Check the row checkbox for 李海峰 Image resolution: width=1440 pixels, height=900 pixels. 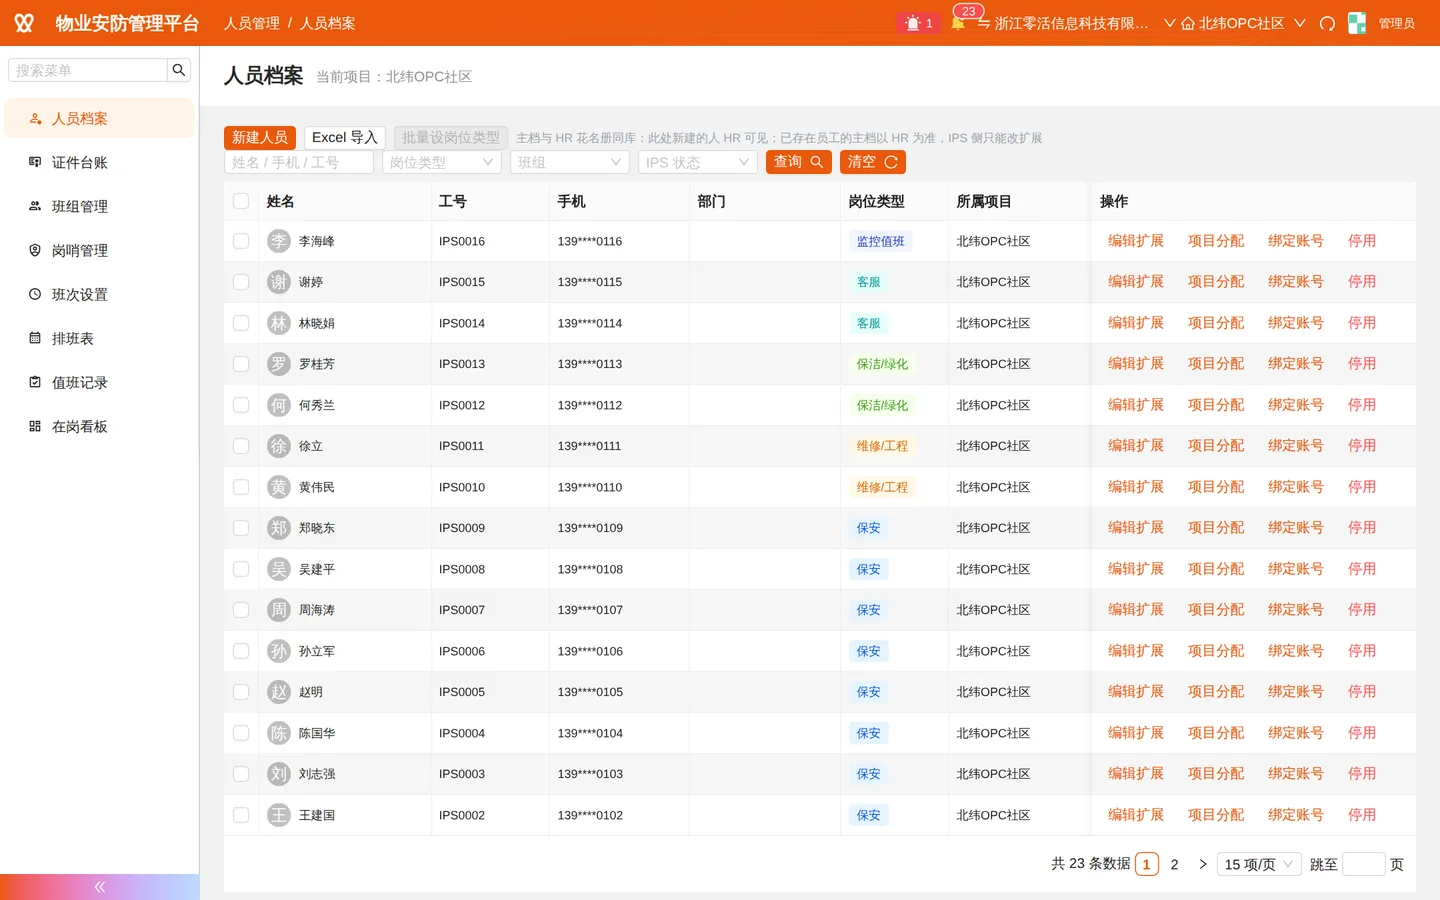tap(241, 241)
